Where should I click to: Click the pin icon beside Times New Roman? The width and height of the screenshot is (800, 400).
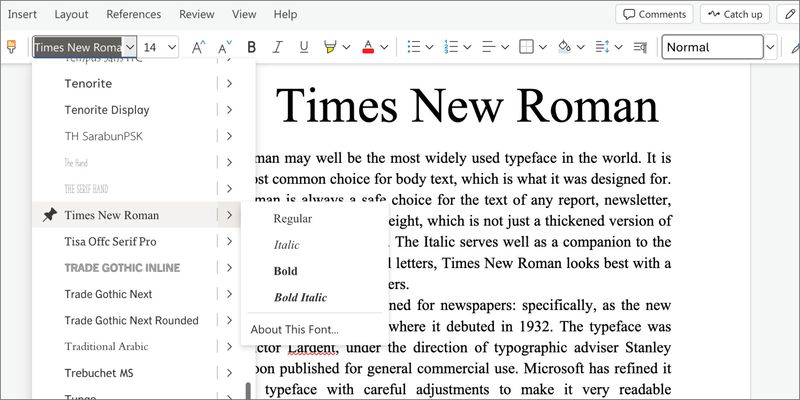coord(49,215)
